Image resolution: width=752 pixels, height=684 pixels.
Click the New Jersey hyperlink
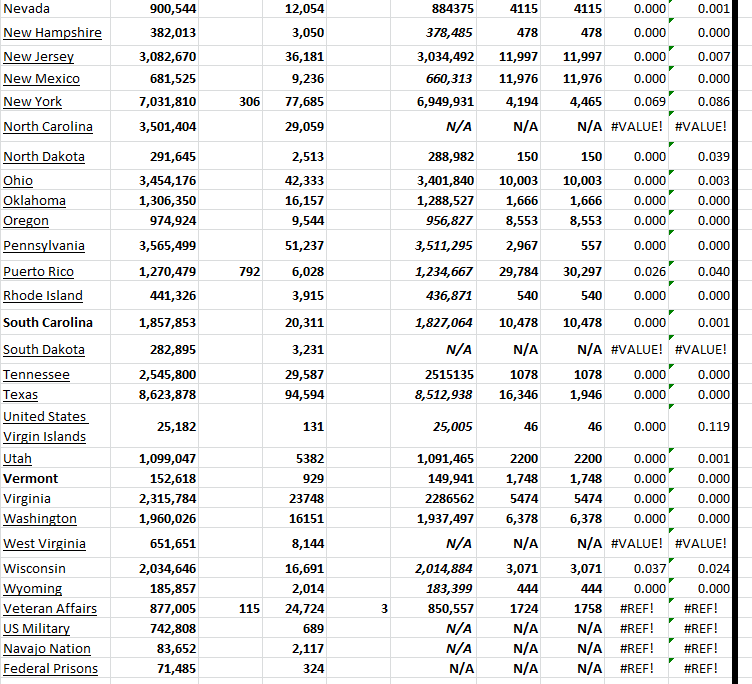coord(38,57)
